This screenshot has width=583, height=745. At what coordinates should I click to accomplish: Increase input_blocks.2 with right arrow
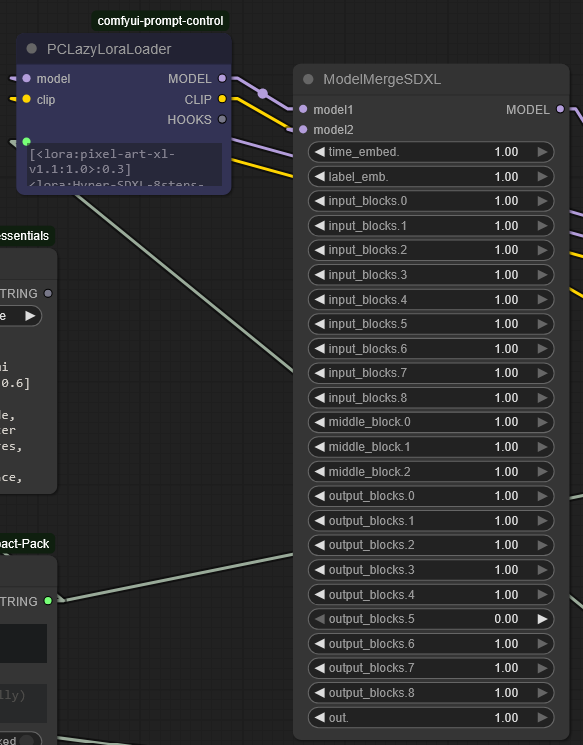[542, 250]
